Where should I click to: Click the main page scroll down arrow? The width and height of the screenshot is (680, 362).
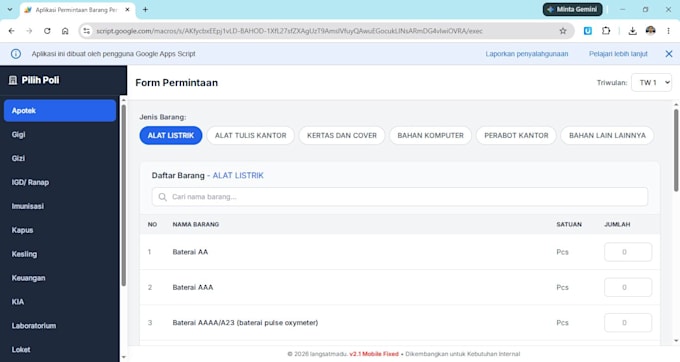[676, 341]
